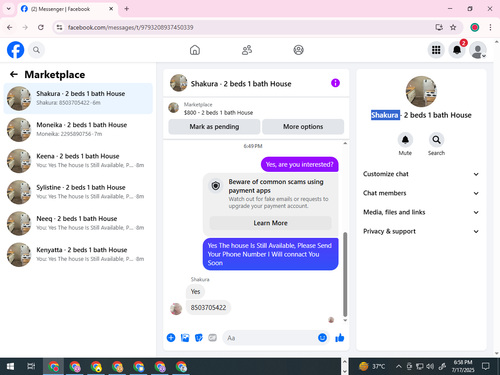The height and width of the screenshot is (375, 500).
Task: Click the More options button
Action: pos(303,127)
